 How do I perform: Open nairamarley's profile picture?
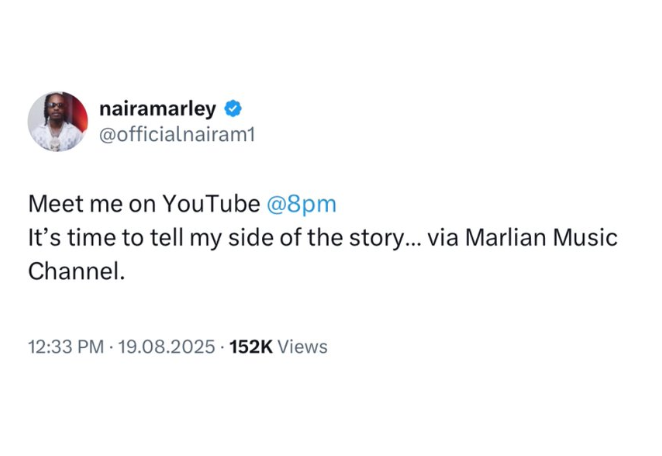57,121
